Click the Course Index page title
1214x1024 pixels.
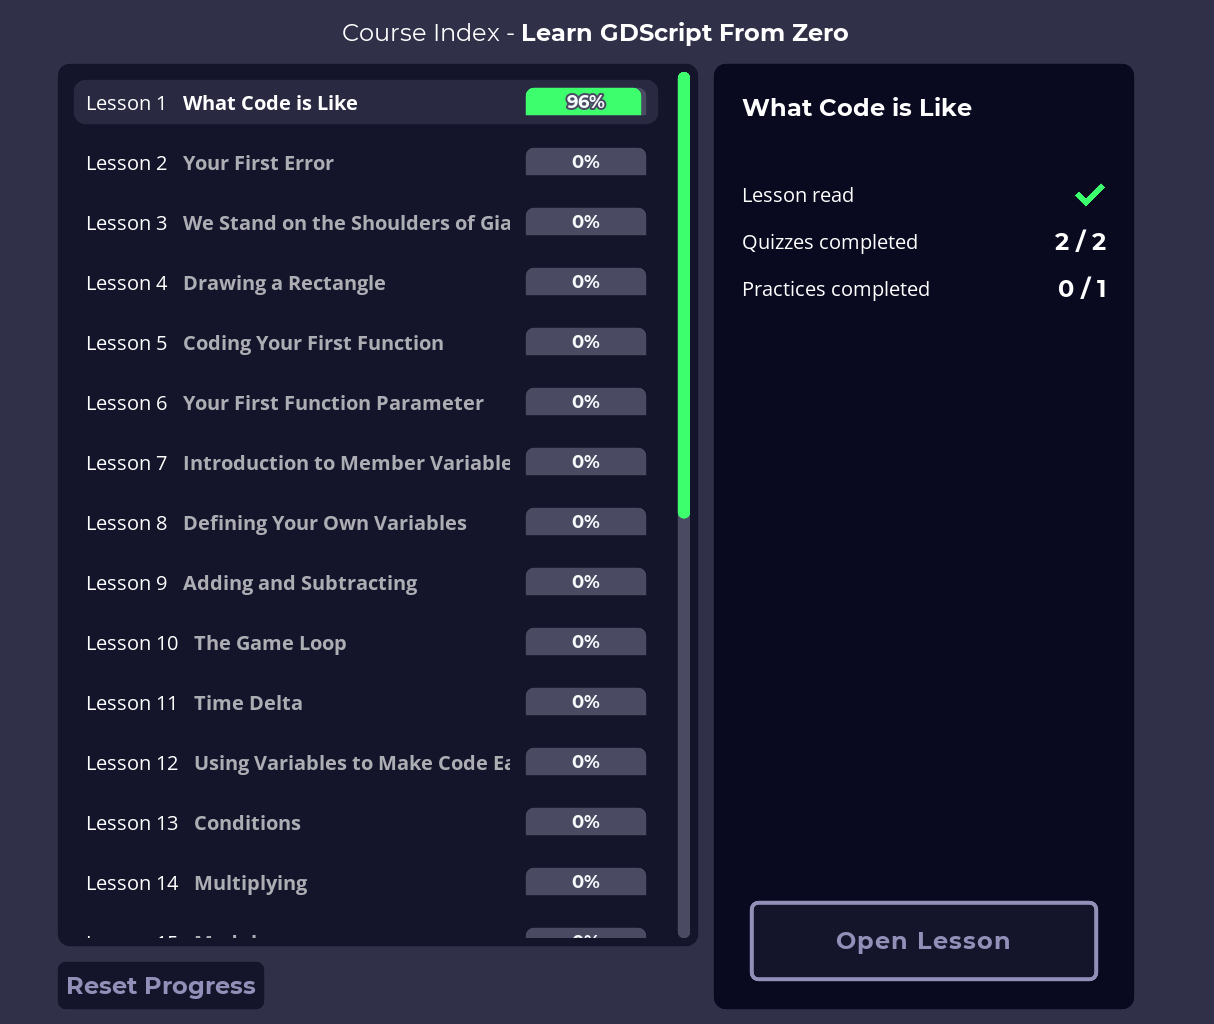pos(595,33)
